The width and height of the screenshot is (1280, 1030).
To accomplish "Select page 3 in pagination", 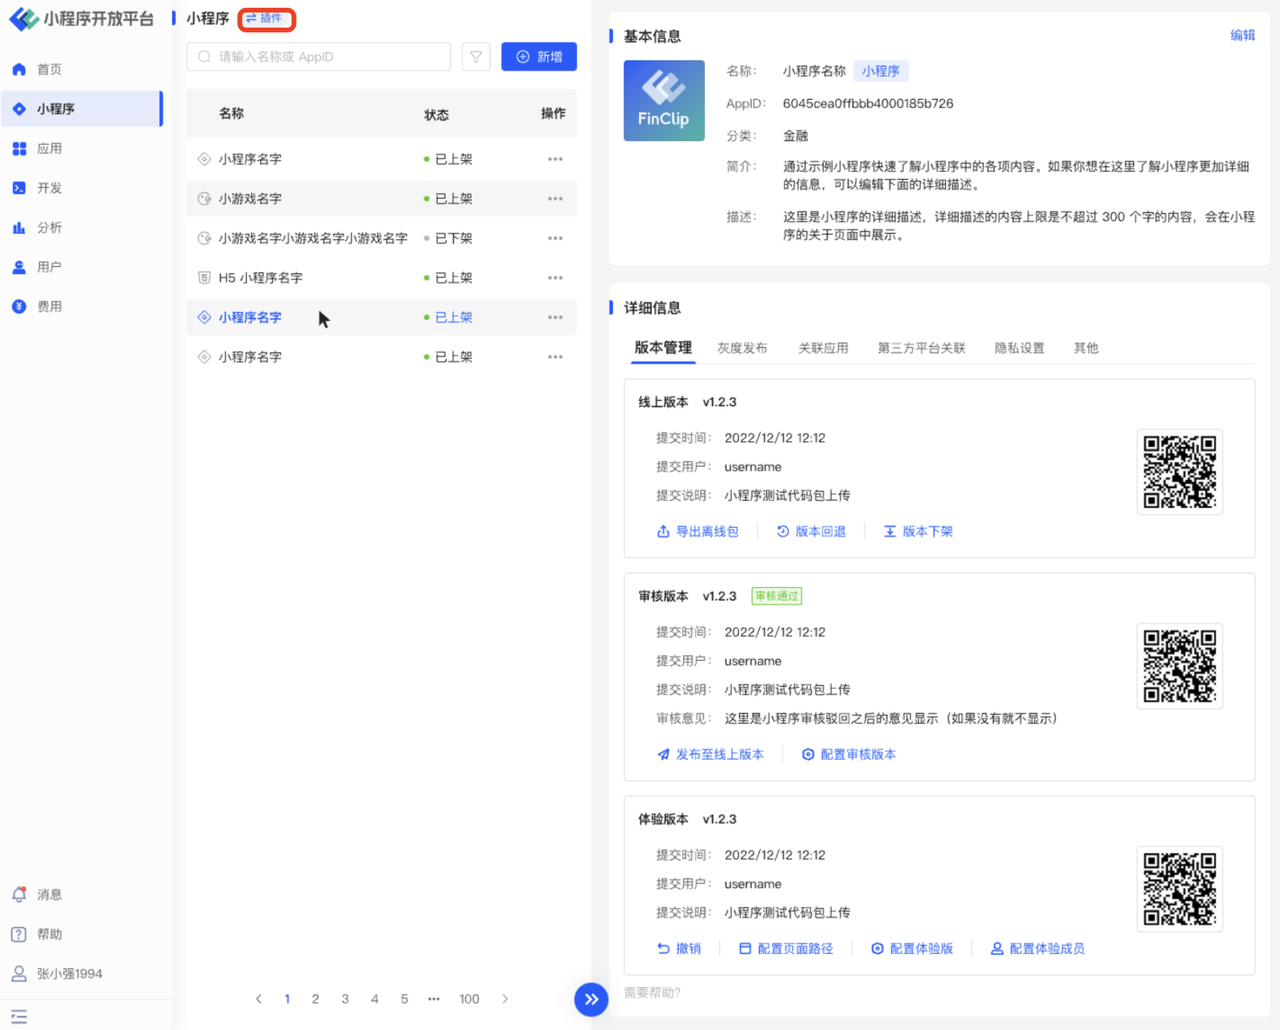I will [345, 999].
